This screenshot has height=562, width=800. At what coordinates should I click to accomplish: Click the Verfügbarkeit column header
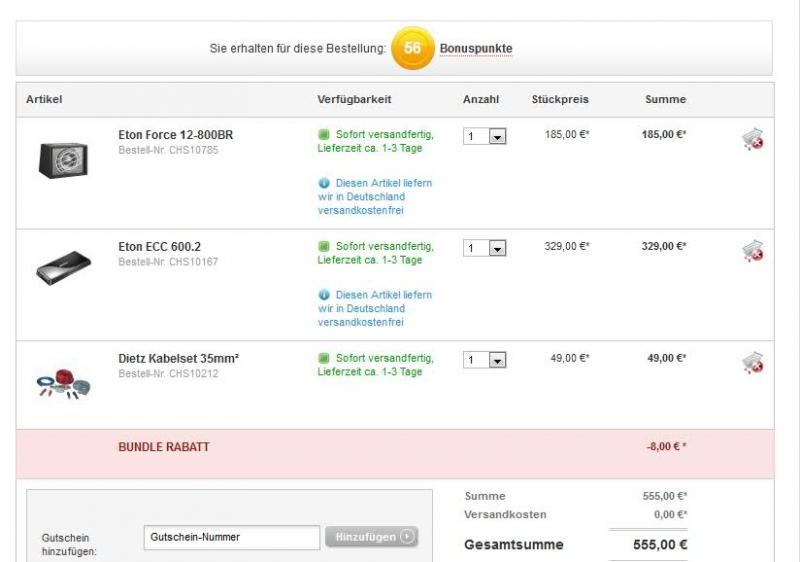tap(354, 99)
